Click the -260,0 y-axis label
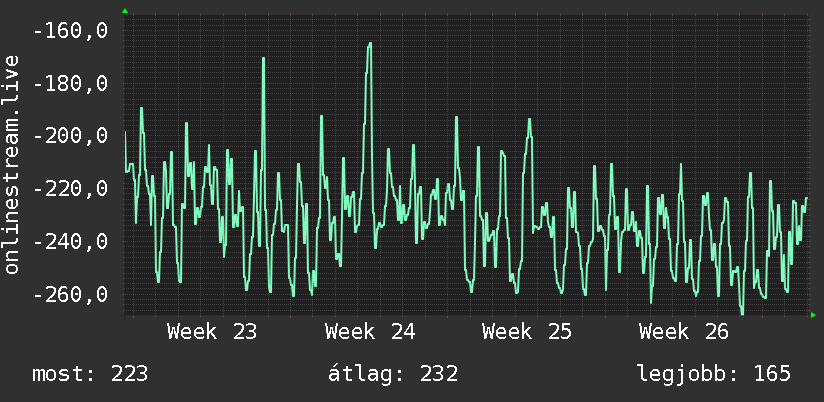 click(x=70, y=294)
